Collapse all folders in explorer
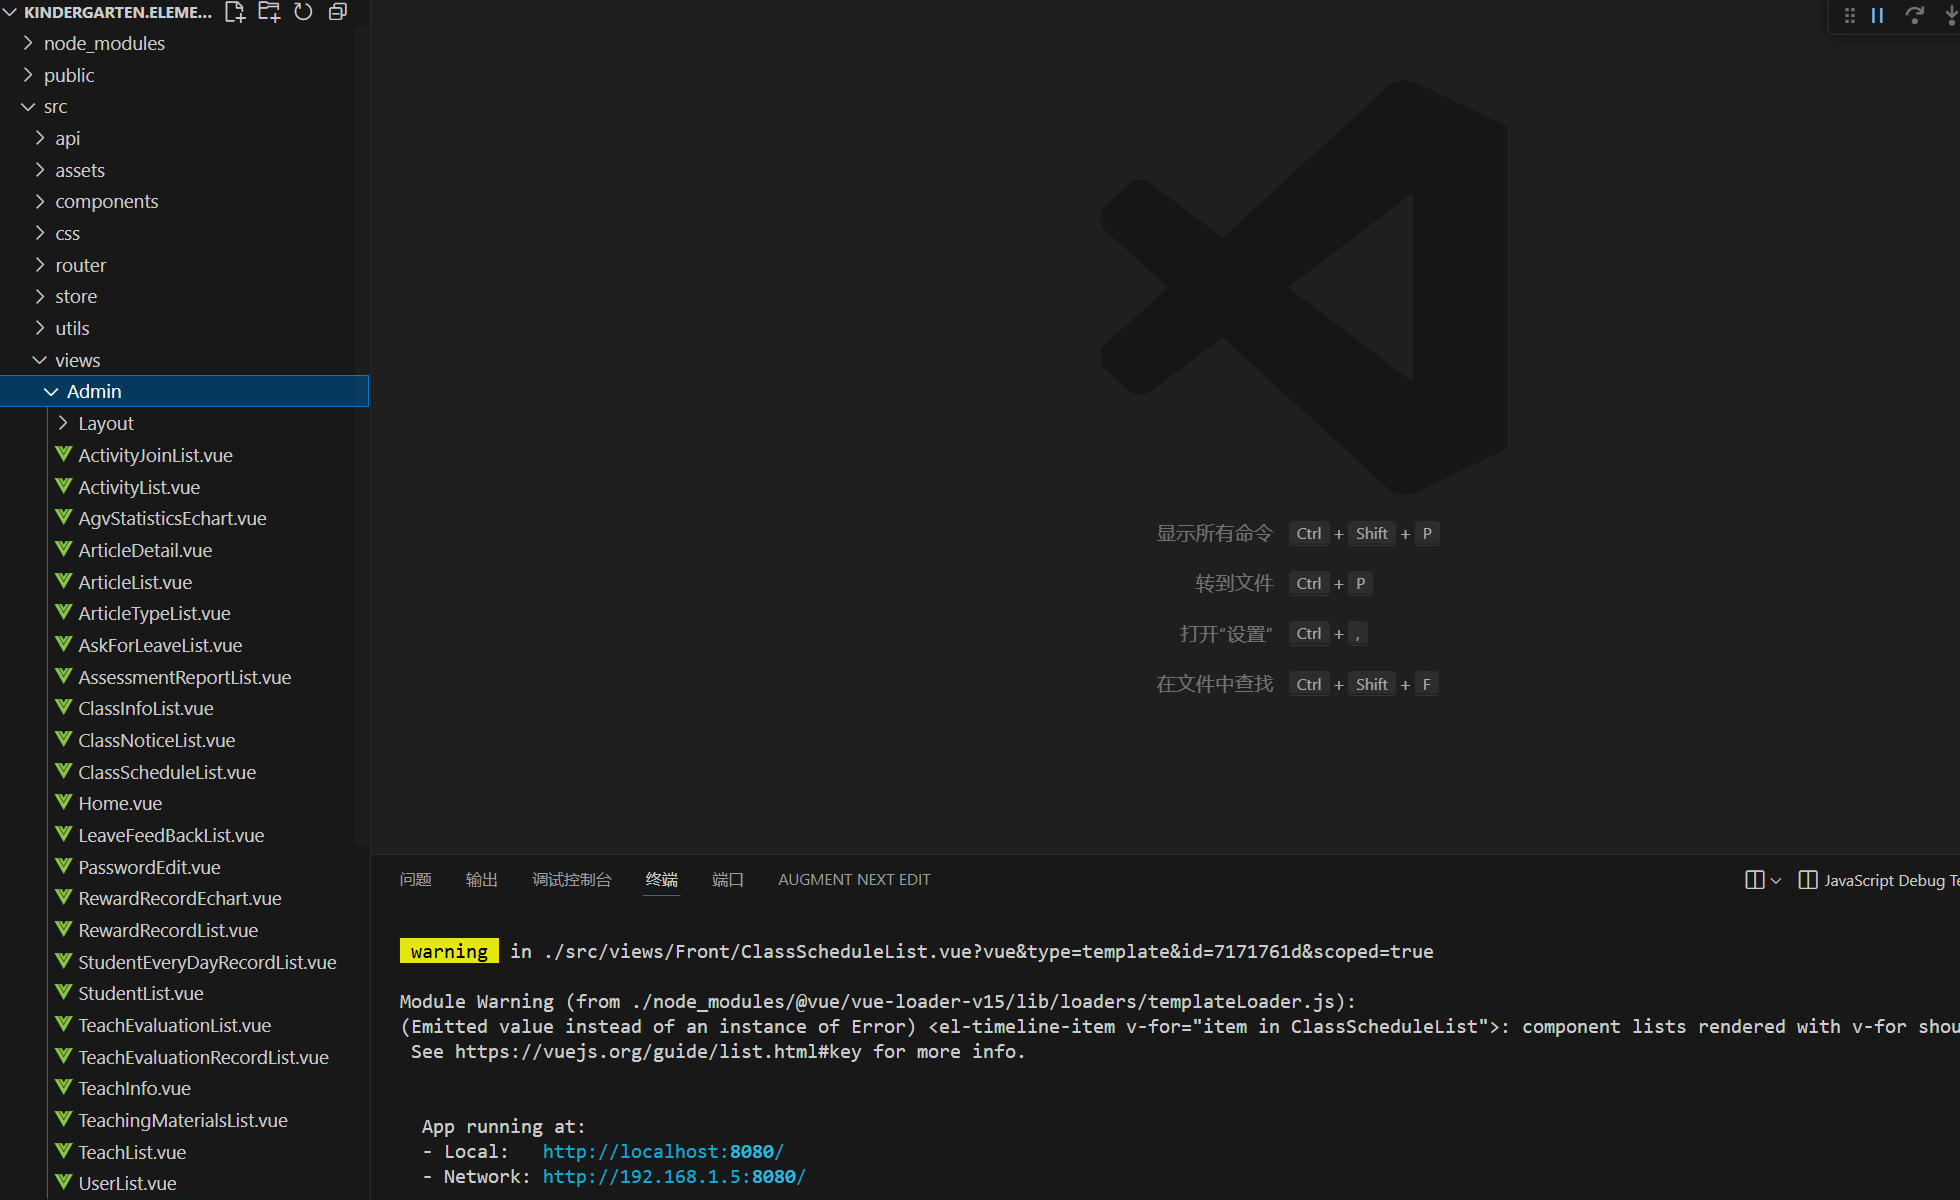The image size is (1960, 1200). click(338, 12)
